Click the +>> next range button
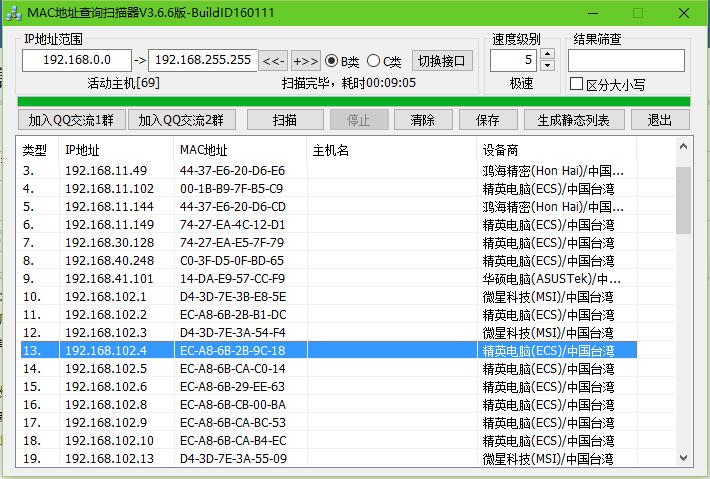Screen dimensions: 710x479 pyautogui.click(x=306, y=61)
